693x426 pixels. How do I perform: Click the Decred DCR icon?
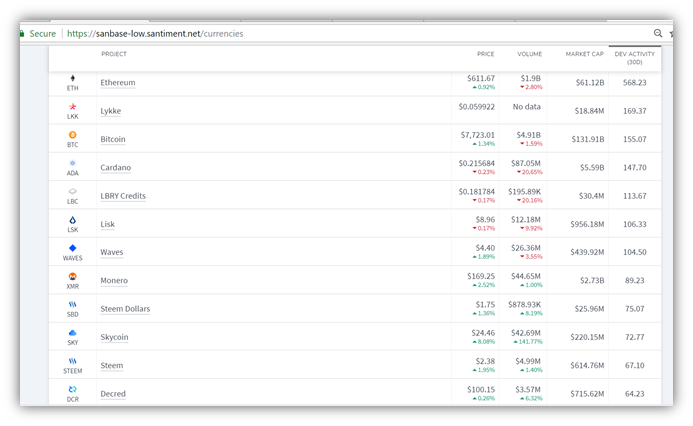tap(73, 388)
